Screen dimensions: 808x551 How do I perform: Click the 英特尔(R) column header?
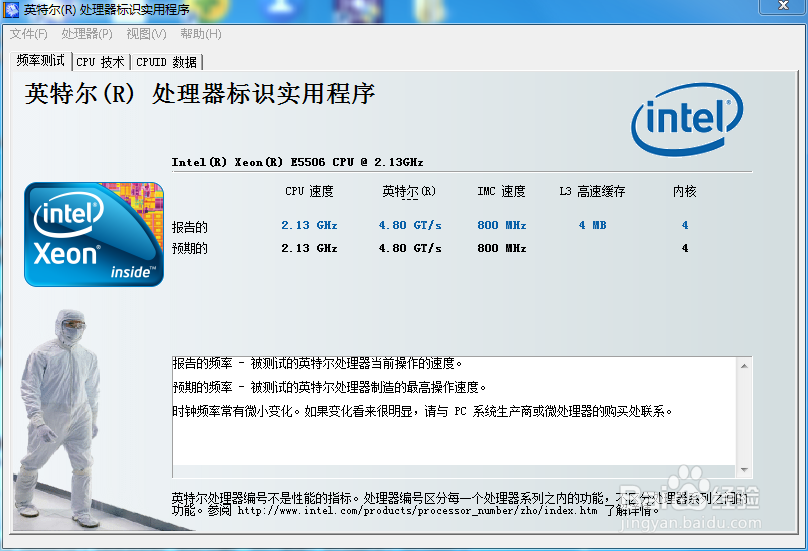409,191
